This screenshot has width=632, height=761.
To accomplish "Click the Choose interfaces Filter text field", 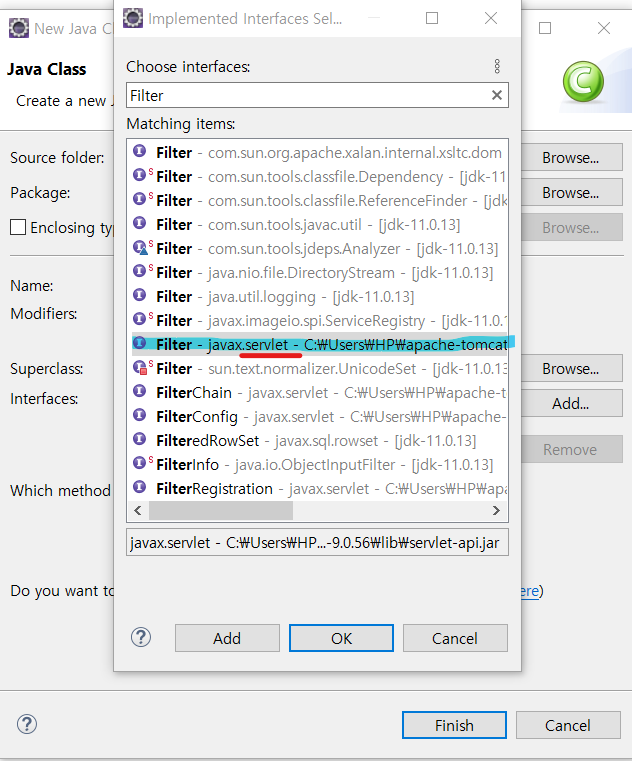I will click(x=317, y=95).
